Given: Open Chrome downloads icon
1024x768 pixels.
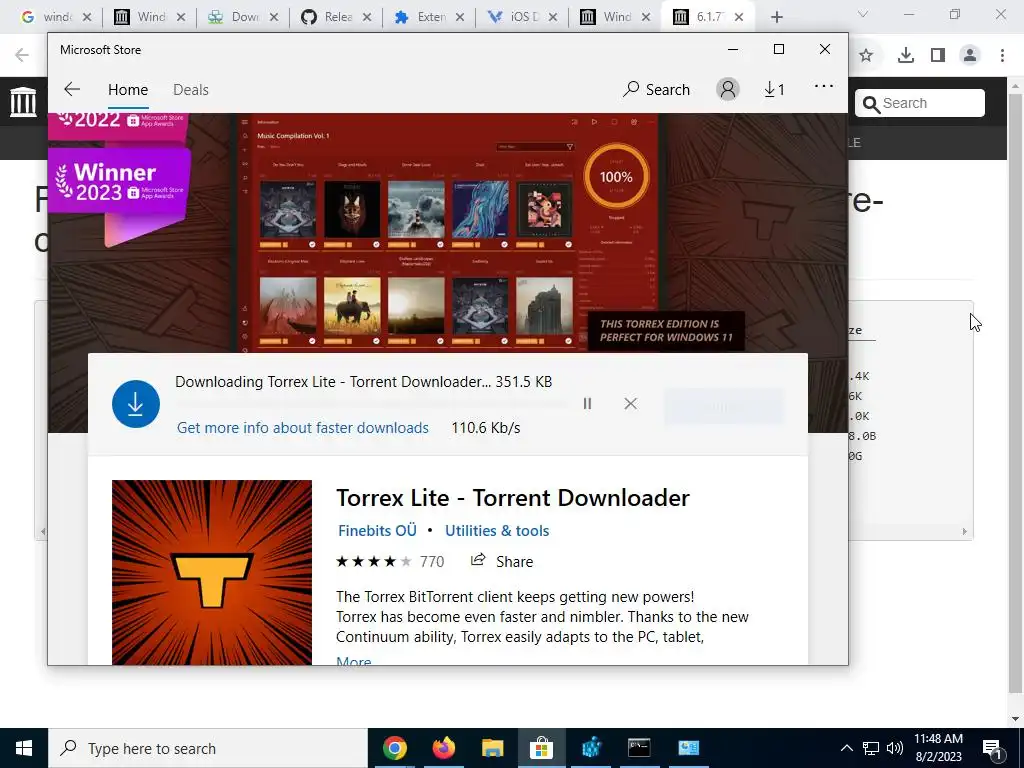Looking at the screenshot, I should 906,56.
